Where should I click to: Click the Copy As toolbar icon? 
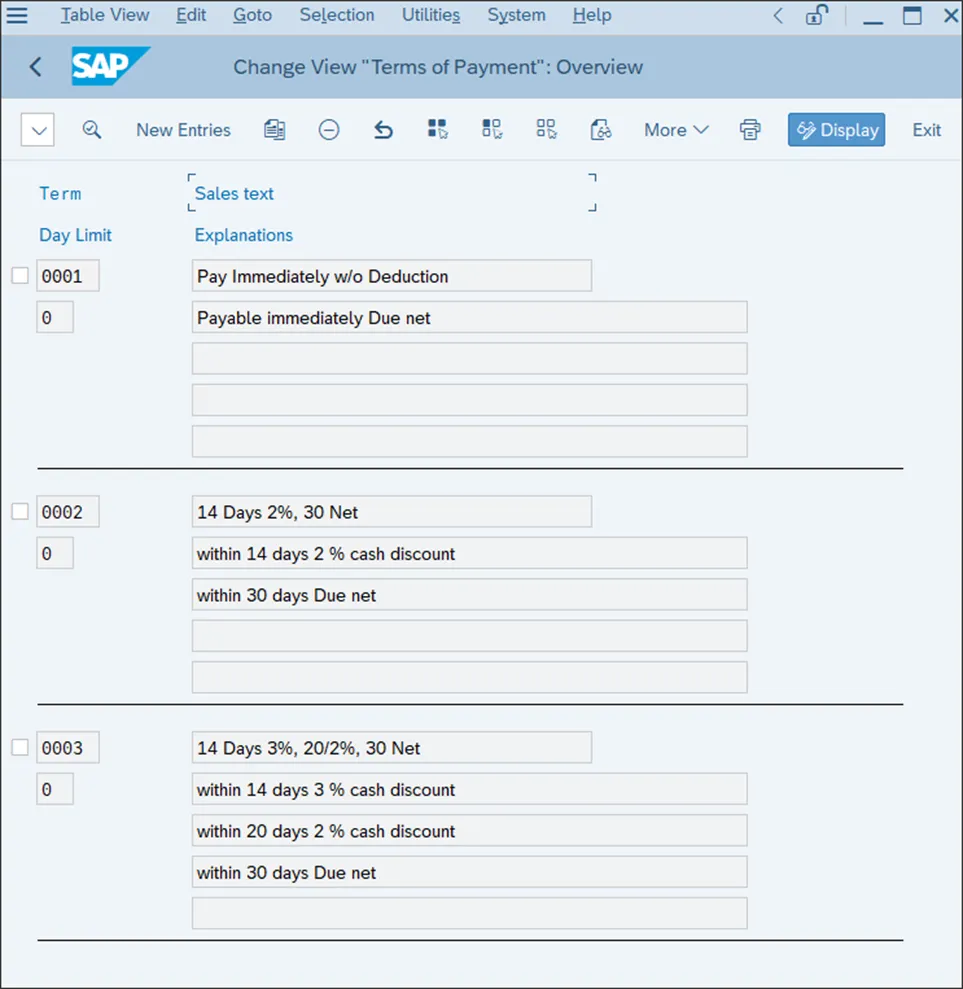274,130
